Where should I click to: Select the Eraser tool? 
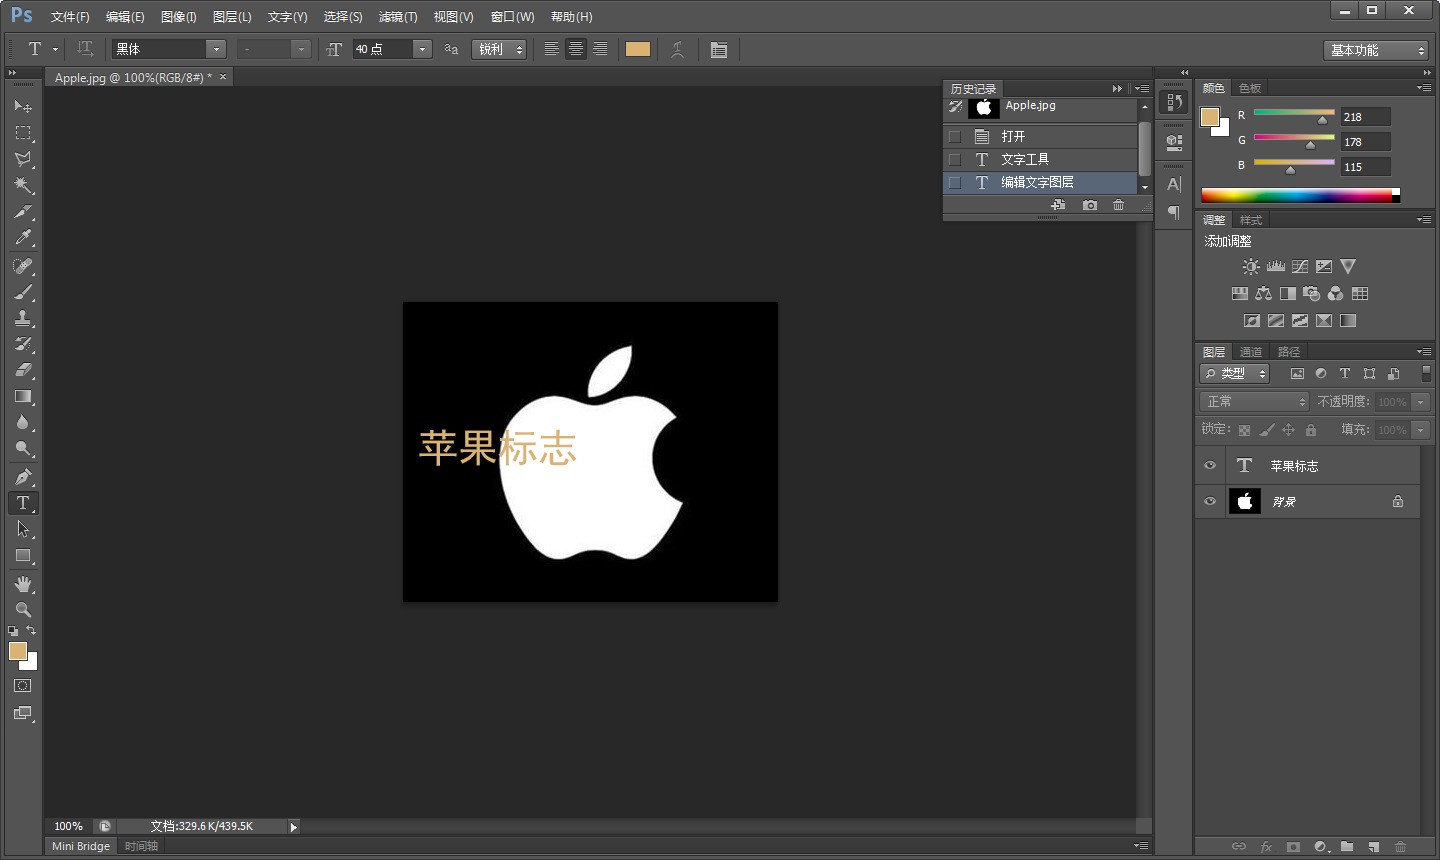pyautogui.click(x=23, y=370)
